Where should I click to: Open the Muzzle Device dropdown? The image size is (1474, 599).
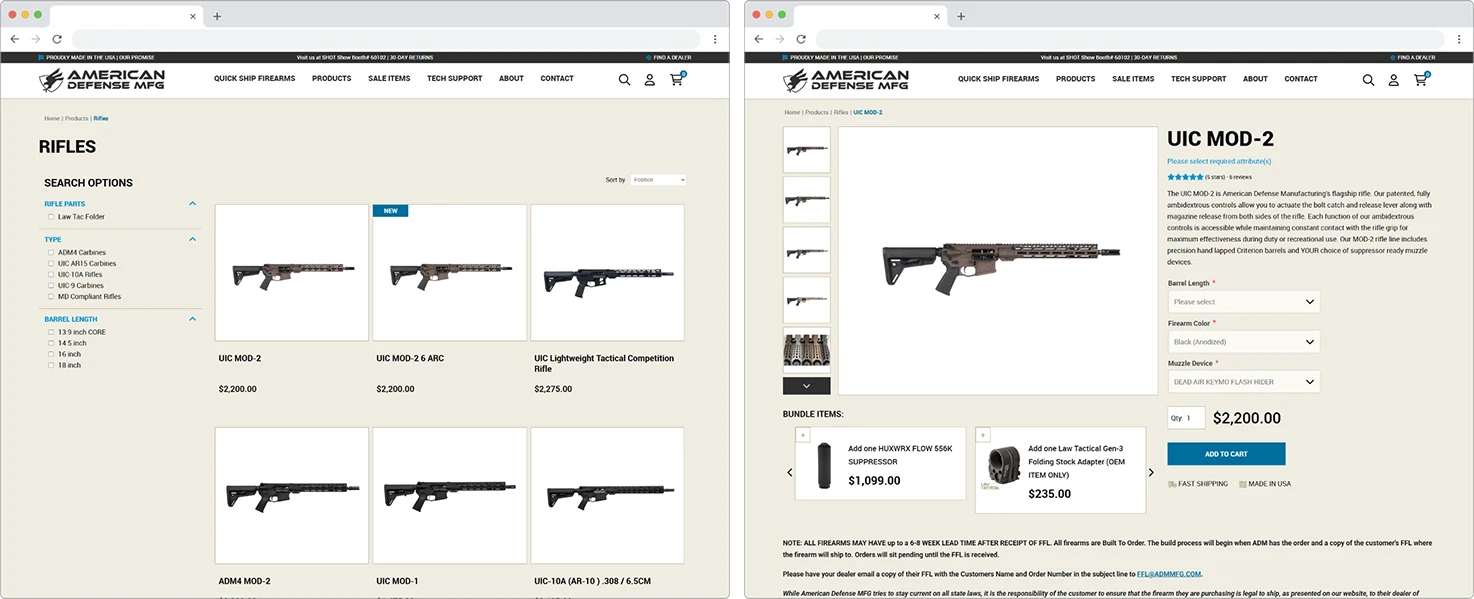point(1242,381)
